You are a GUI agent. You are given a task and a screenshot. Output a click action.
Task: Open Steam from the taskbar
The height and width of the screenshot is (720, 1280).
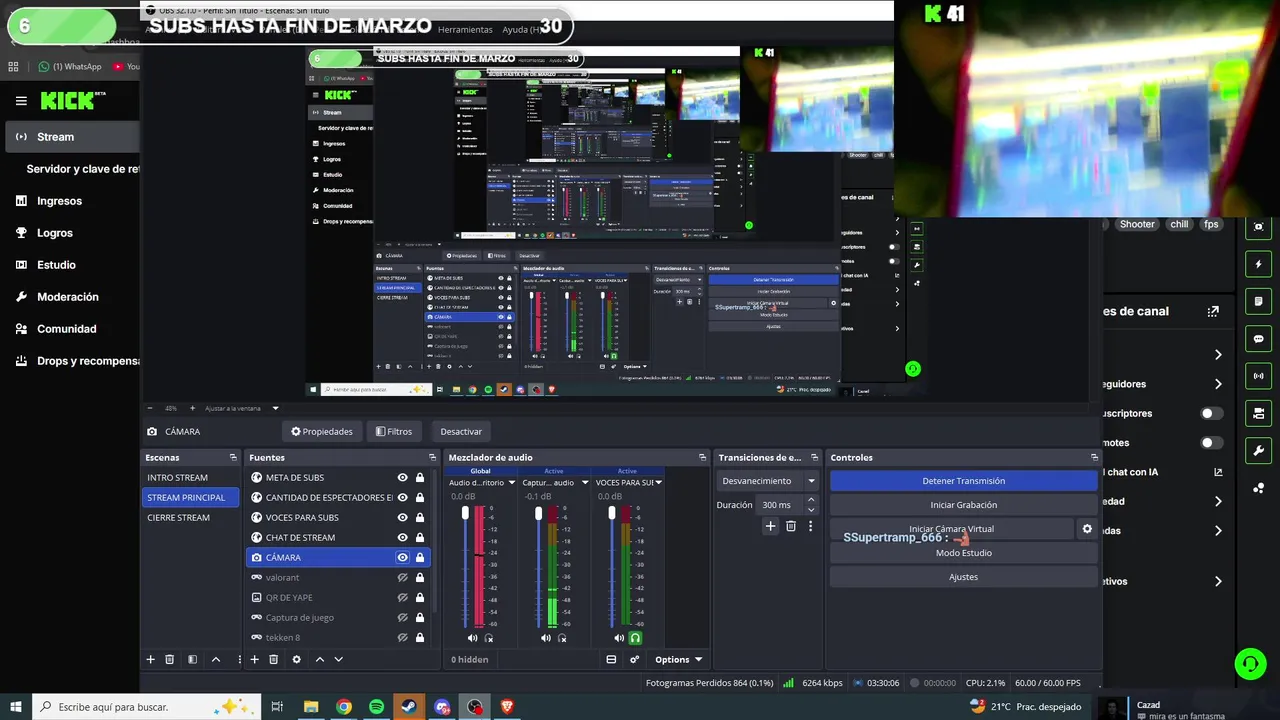point(409,707)
